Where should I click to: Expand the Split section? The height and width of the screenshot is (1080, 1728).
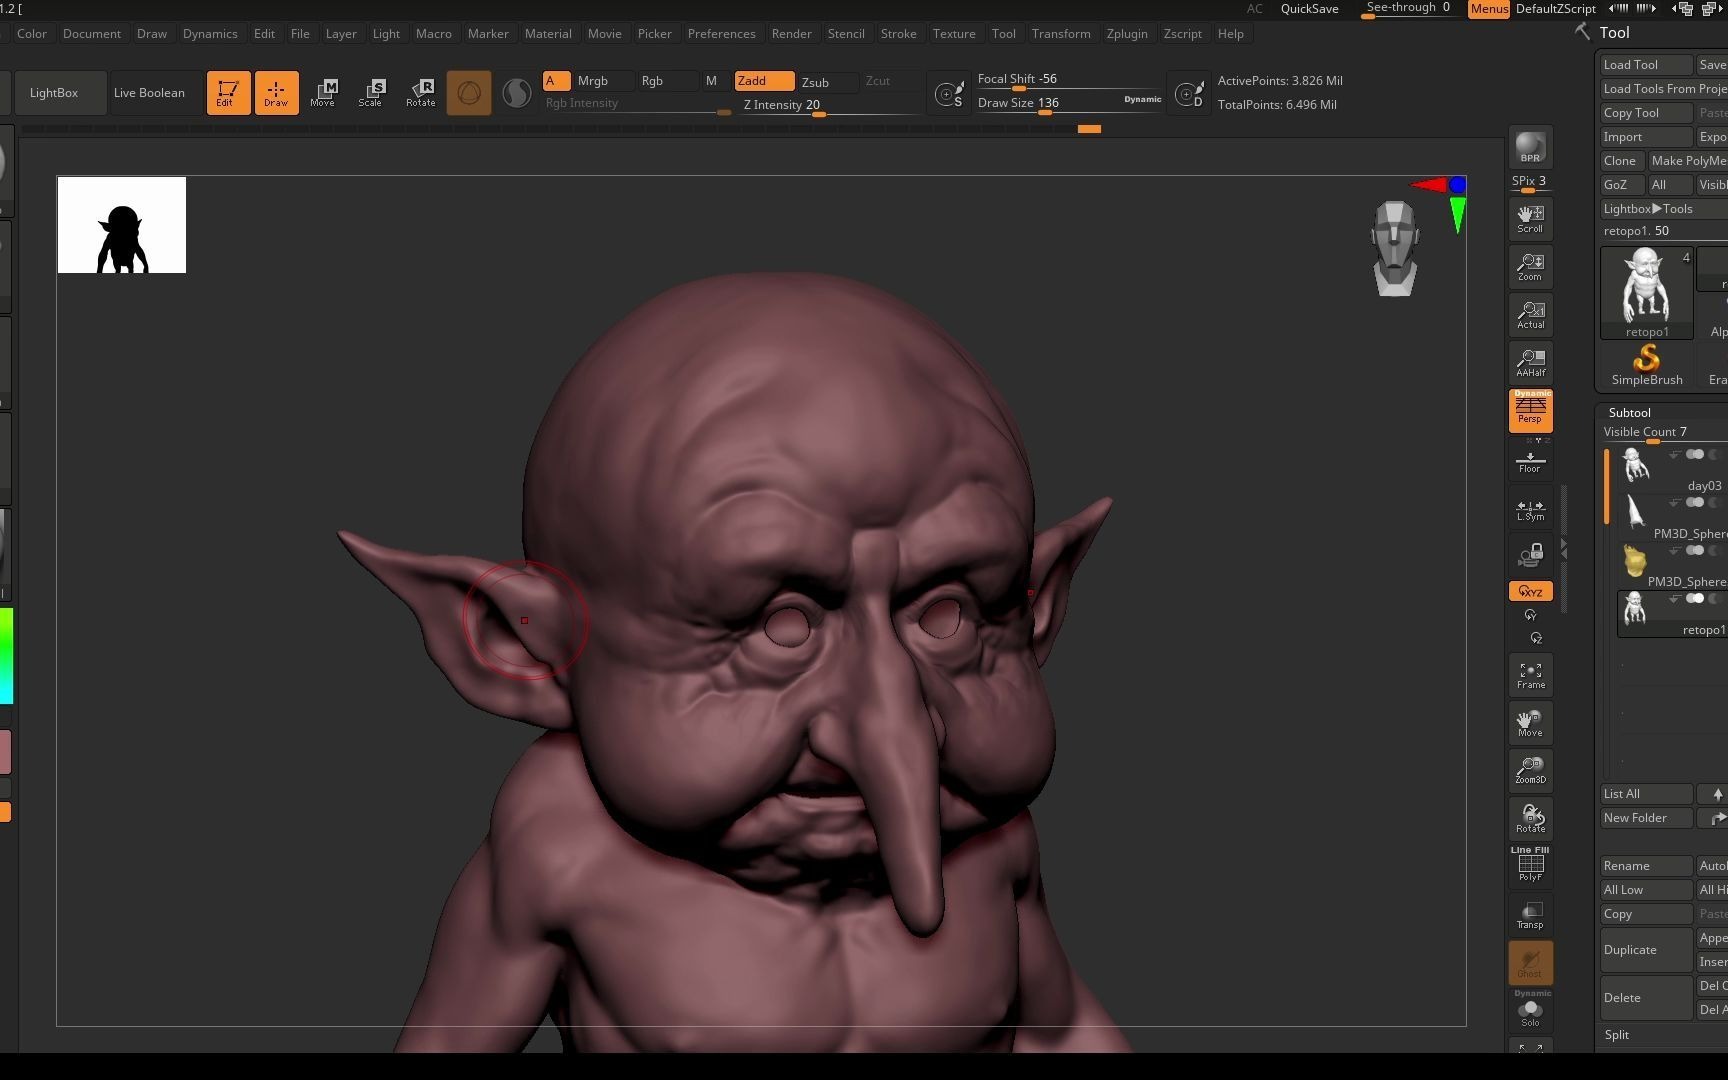[1616, 1035]
